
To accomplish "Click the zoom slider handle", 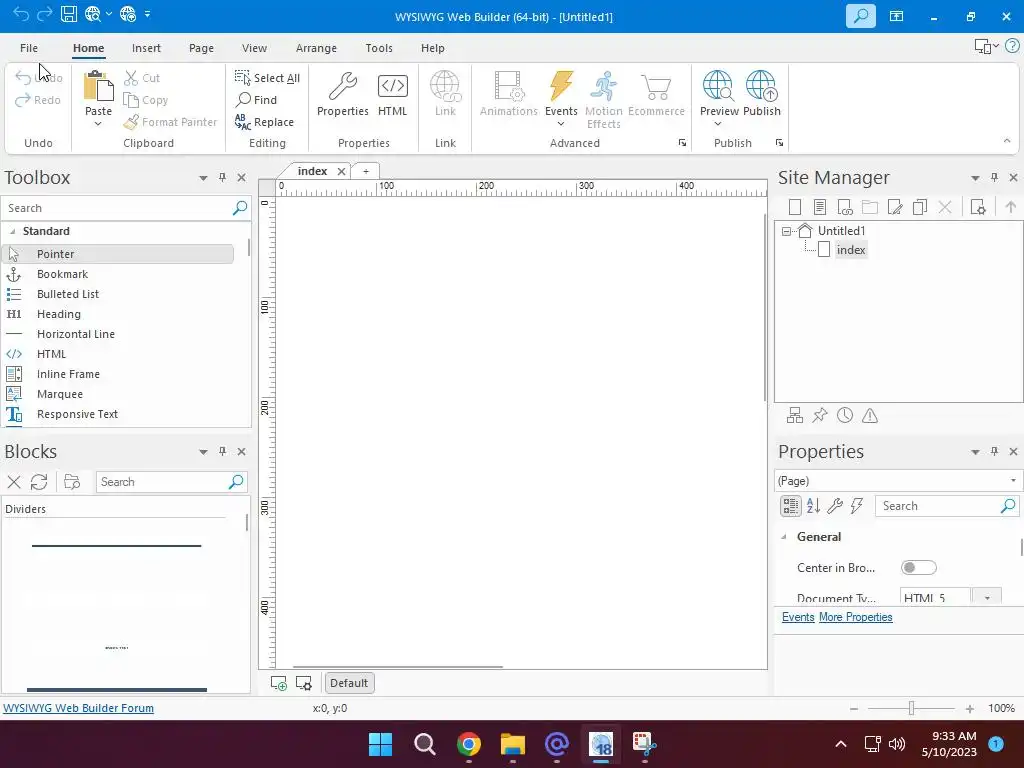I will pos(911,708).
